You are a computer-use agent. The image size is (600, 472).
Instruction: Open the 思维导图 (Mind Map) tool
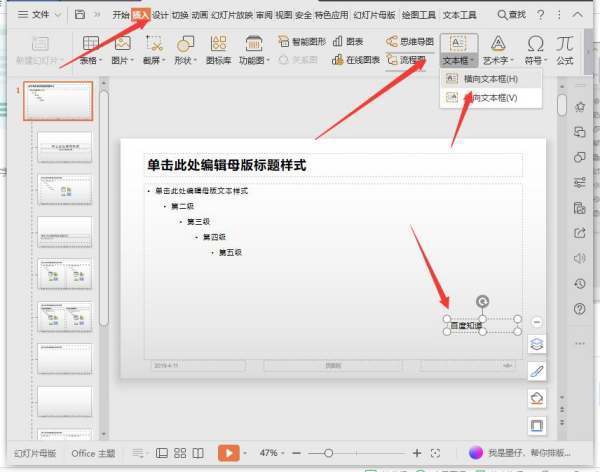point(409,41)
